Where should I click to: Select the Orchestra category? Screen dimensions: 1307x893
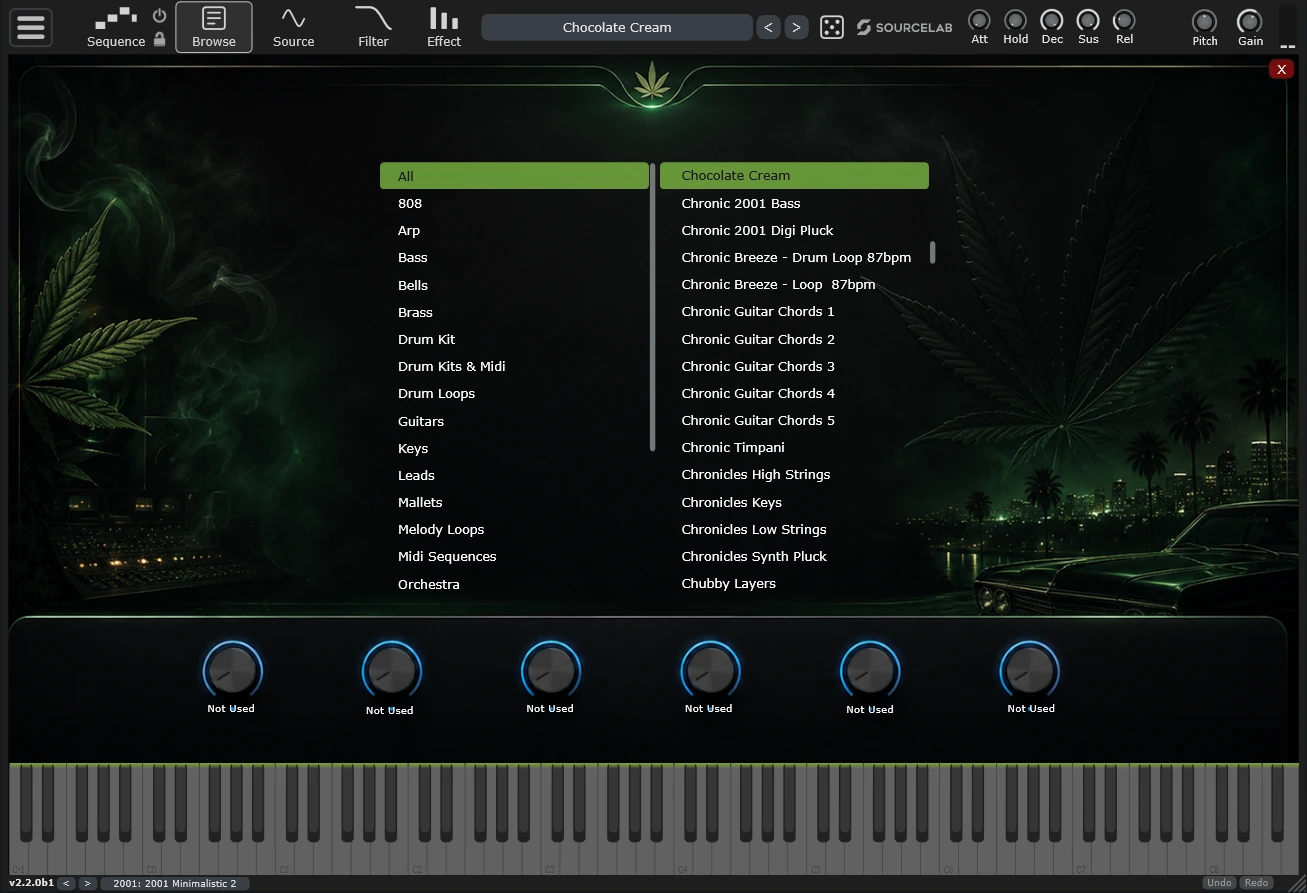[x=514, y=584]
